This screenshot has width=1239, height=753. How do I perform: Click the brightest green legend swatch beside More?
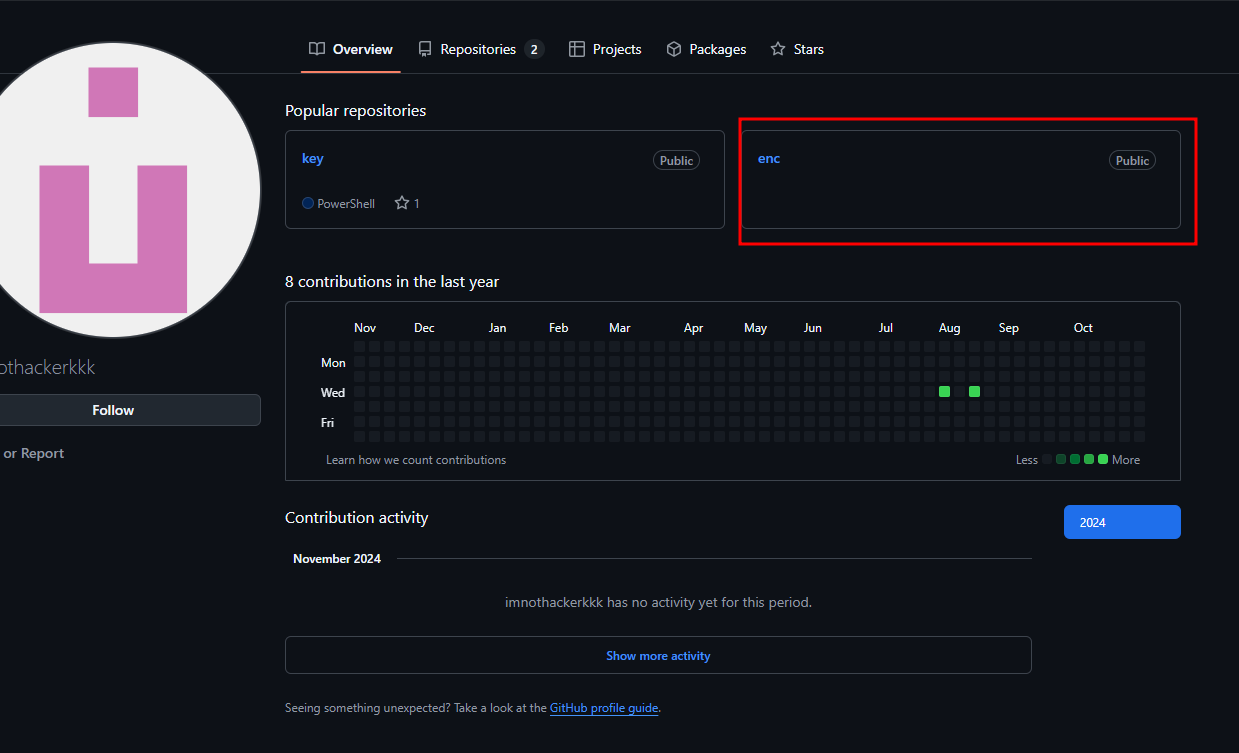click(x=1103, y=459)
